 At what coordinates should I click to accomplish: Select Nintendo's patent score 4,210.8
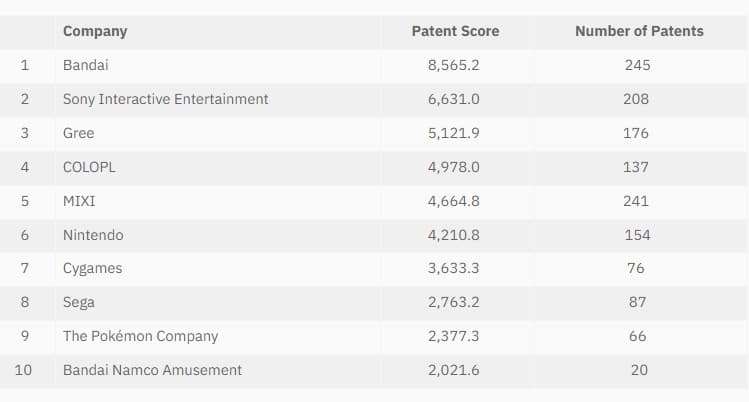click(x=454, y=235)
